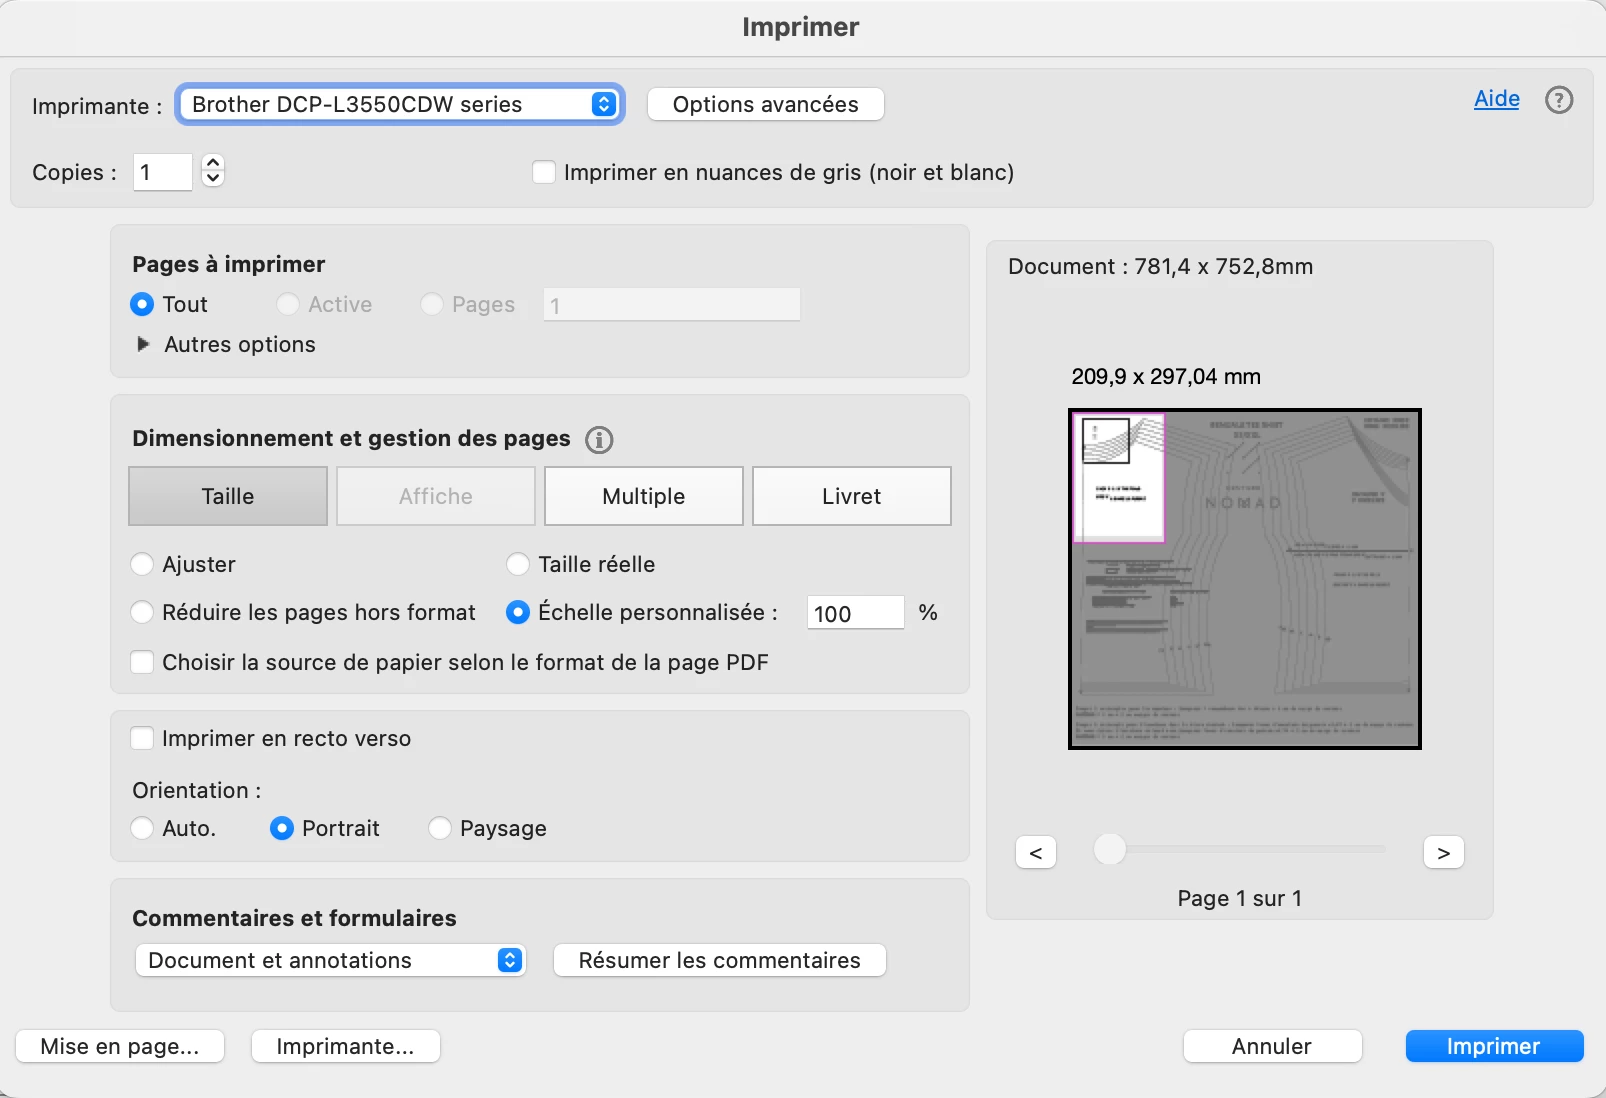This screenshot has width=1606, height=1098.
Task: Enable Imprimer en nuances de gris checkbox
Action: [544, 172]
